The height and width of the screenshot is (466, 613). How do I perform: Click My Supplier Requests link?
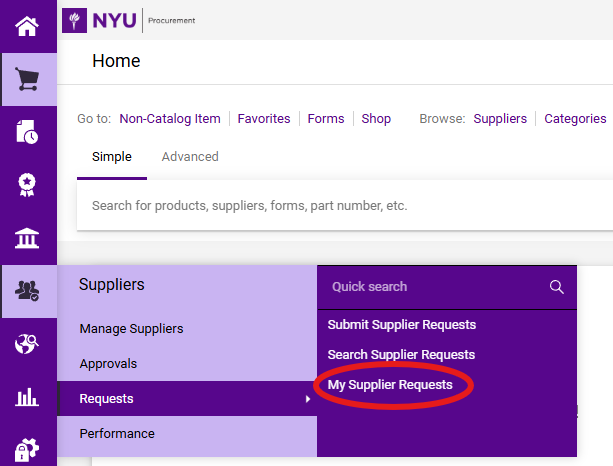coord(390,385)
